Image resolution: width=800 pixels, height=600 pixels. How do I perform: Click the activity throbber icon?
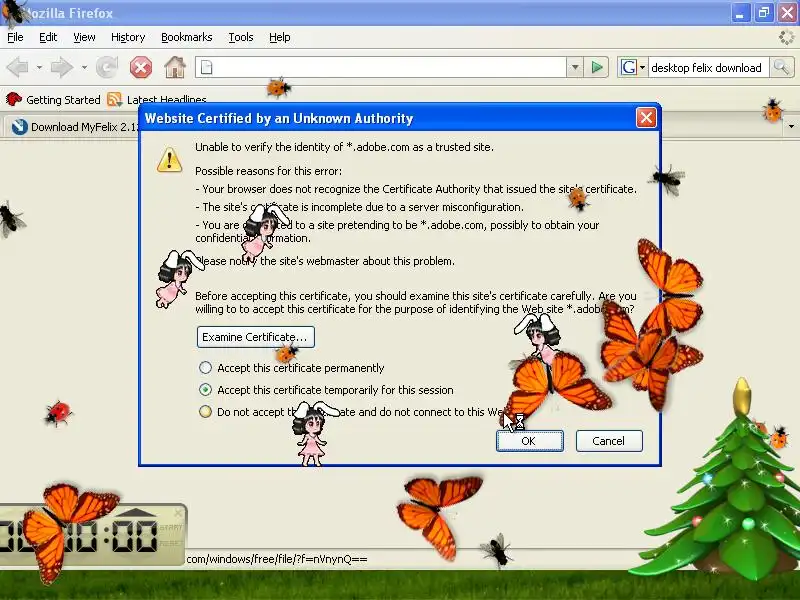pos(786,37)
